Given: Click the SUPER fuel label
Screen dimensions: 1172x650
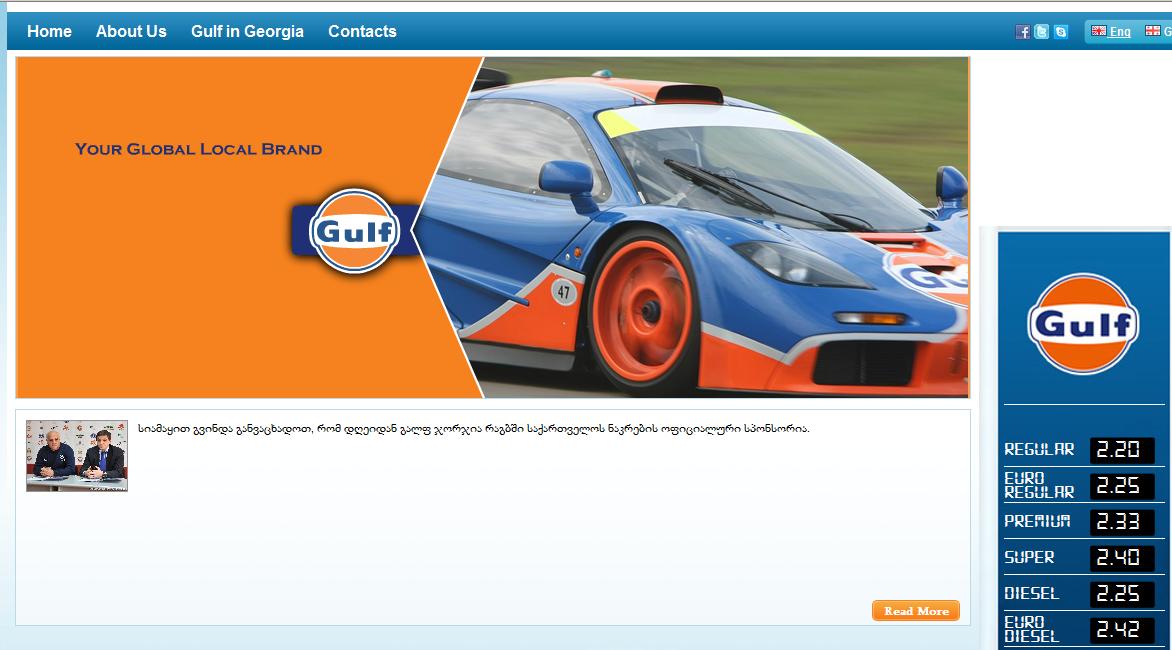Looking at the screenshot, I should click(x=1029, y=557).
